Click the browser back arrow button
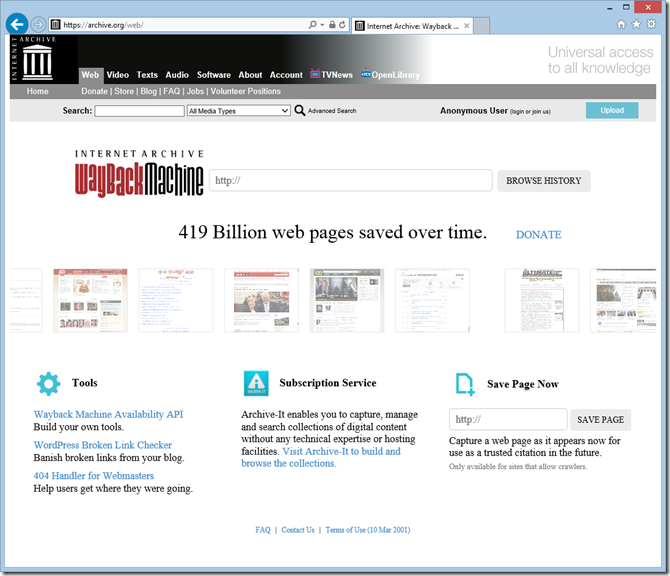This screenshot has width=670, height=576. coord(17,24)
